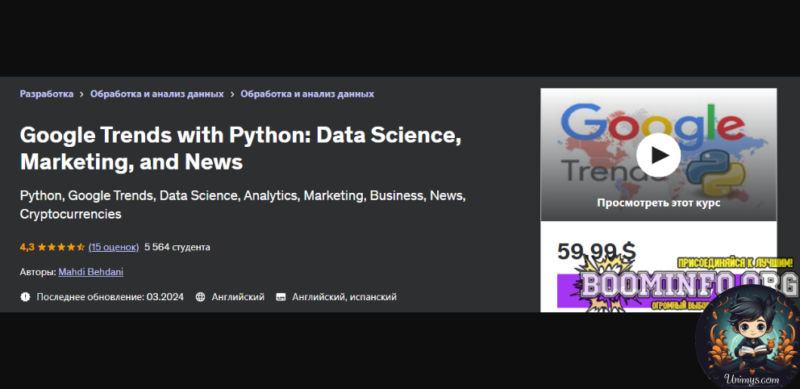800x389 pixels.
Task: Open the last Обработка и анализ данных breadcrumb
Action: point(307,94)
